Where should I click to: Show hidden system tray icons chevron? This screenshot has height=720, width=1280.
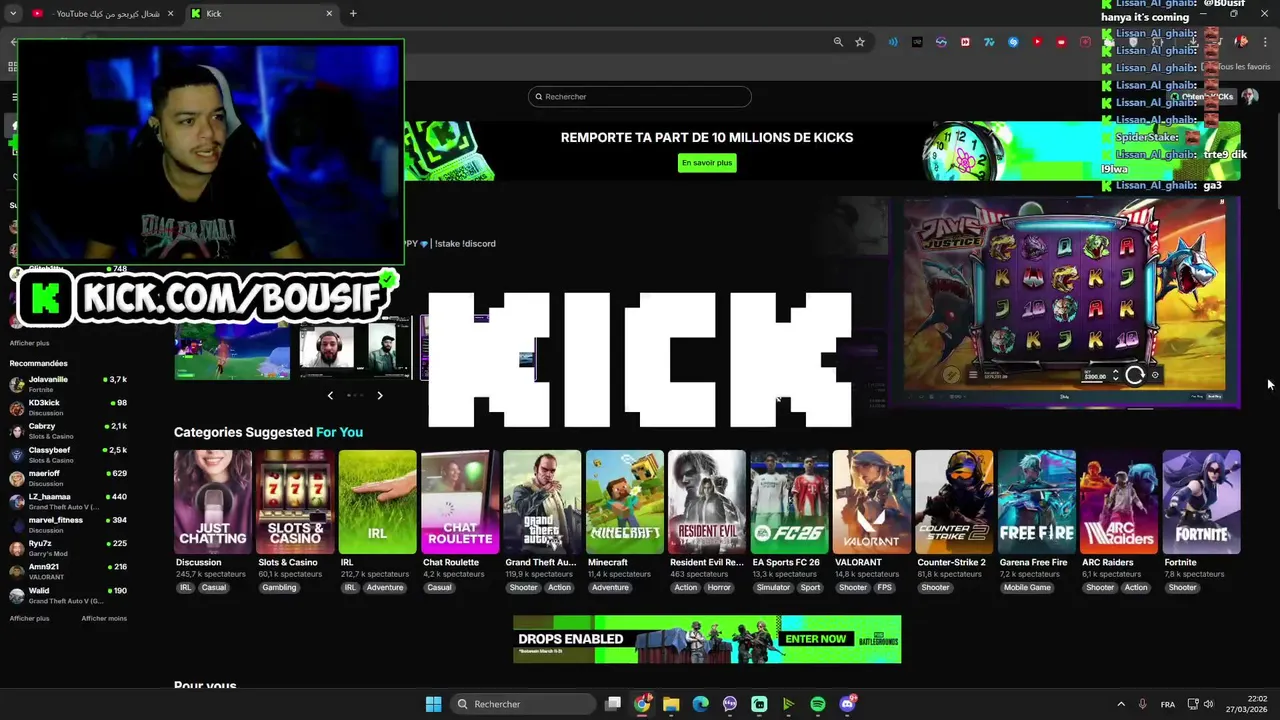point(1121,704)
